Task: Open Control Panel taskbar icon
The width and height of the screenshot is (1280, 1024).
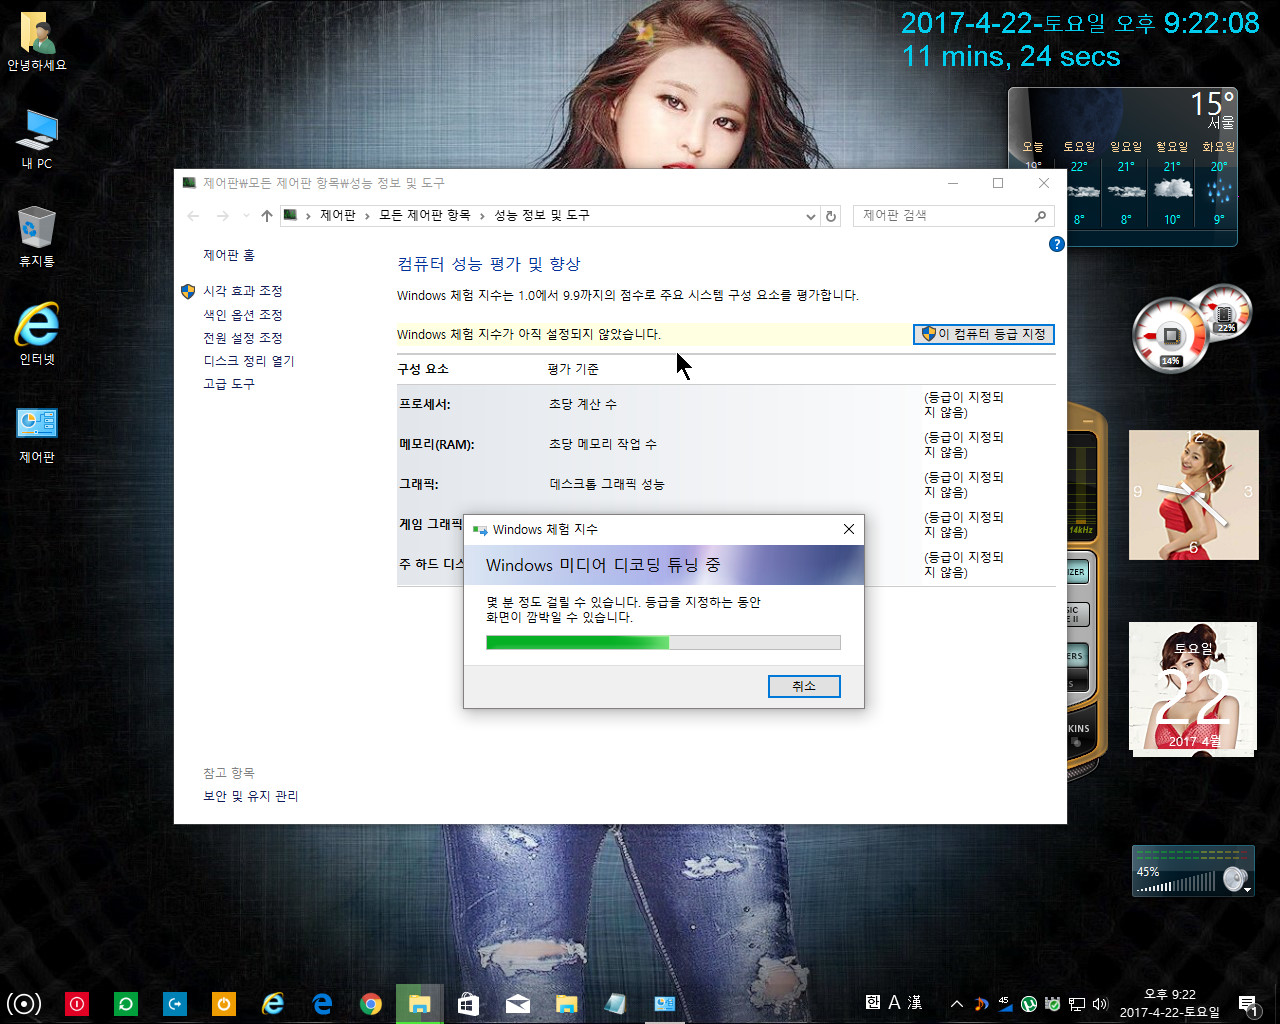Action: 665,1004
